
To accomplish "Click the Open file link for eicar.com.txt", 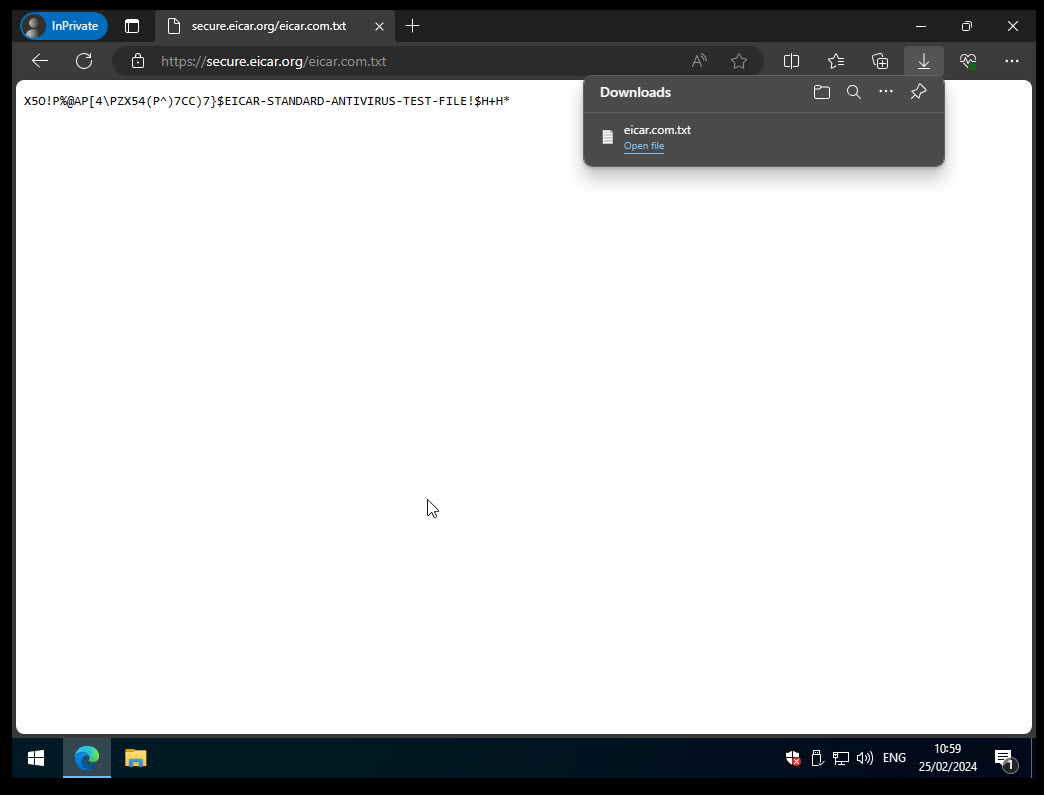I will [643, 146].
